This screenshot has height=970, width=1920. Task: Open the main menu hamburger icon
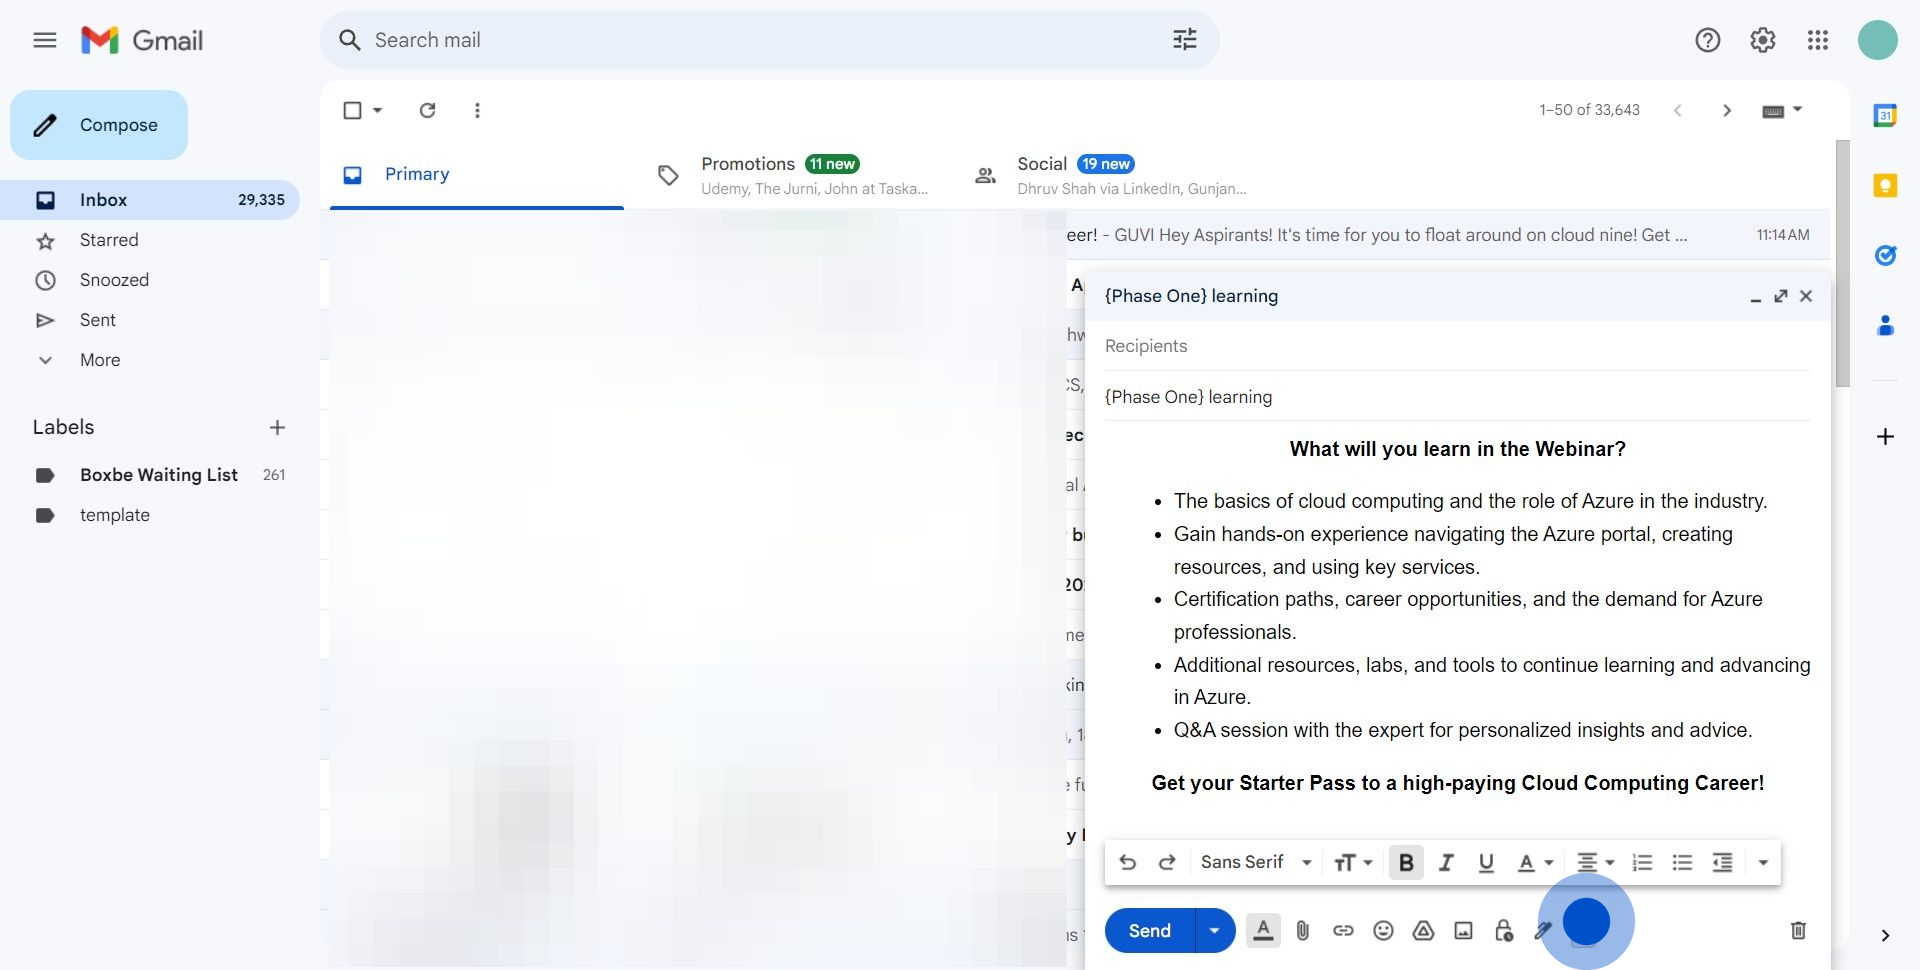click(45, 40)
